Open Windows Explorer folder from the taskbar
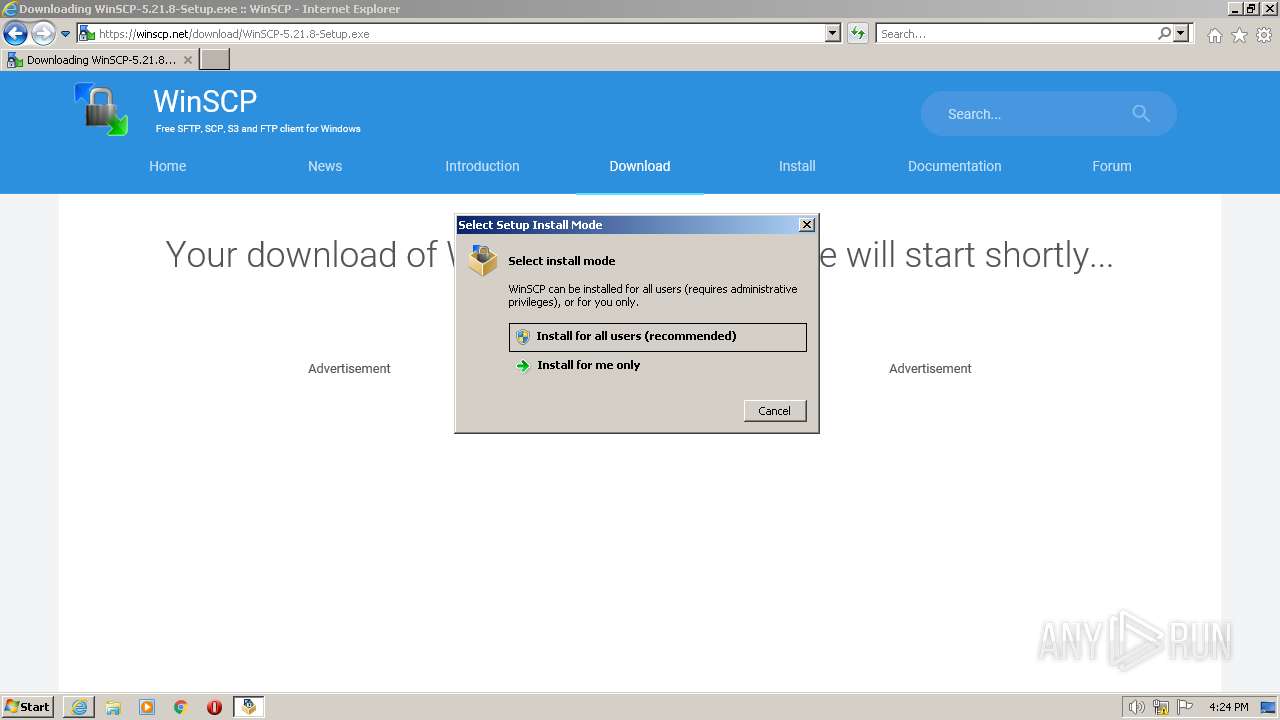This screenshot has width=1280, height=720. (x=113, y=707)
